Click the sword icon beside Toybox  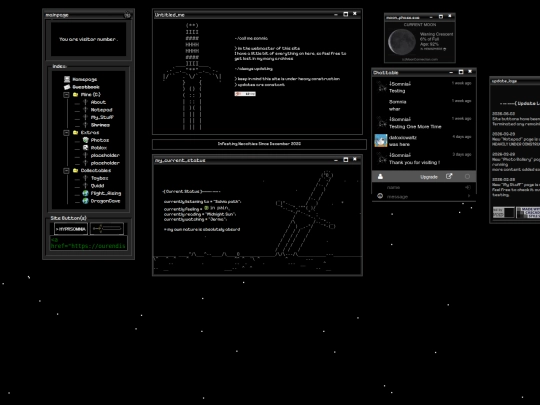click(x=86, y=178)
